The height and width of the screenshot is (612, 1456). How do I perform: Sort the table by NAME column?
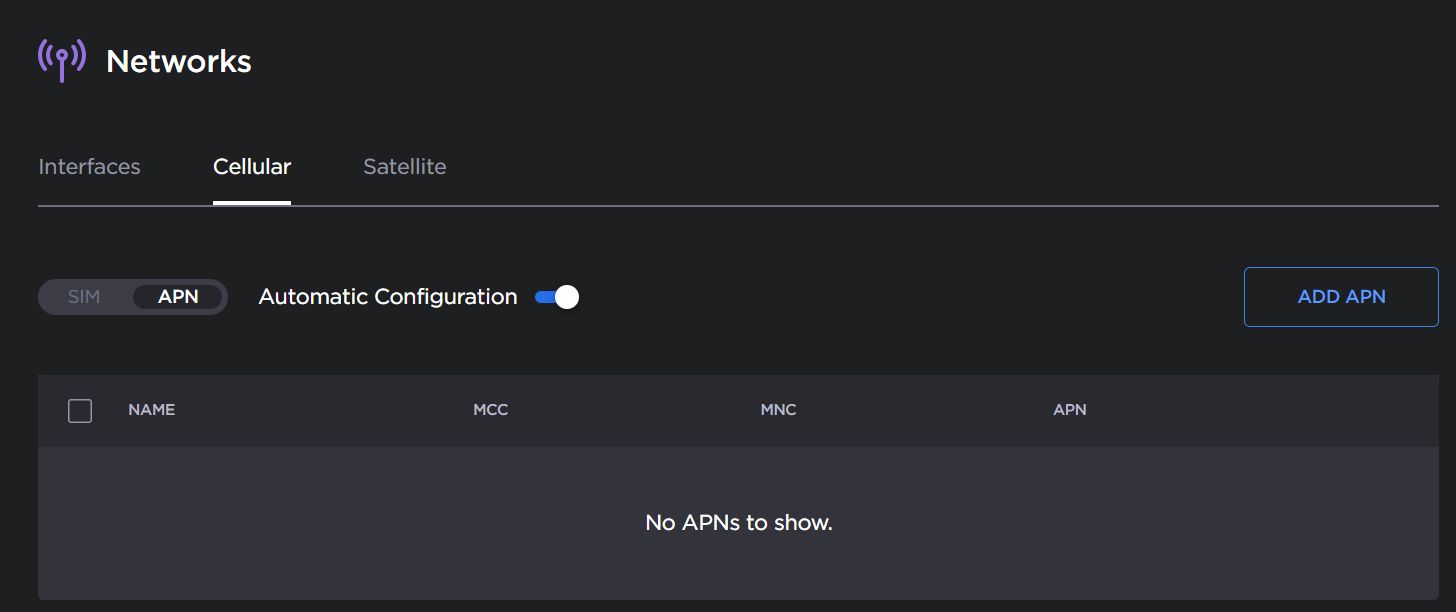pyautogui.click(x=151, y=410)
